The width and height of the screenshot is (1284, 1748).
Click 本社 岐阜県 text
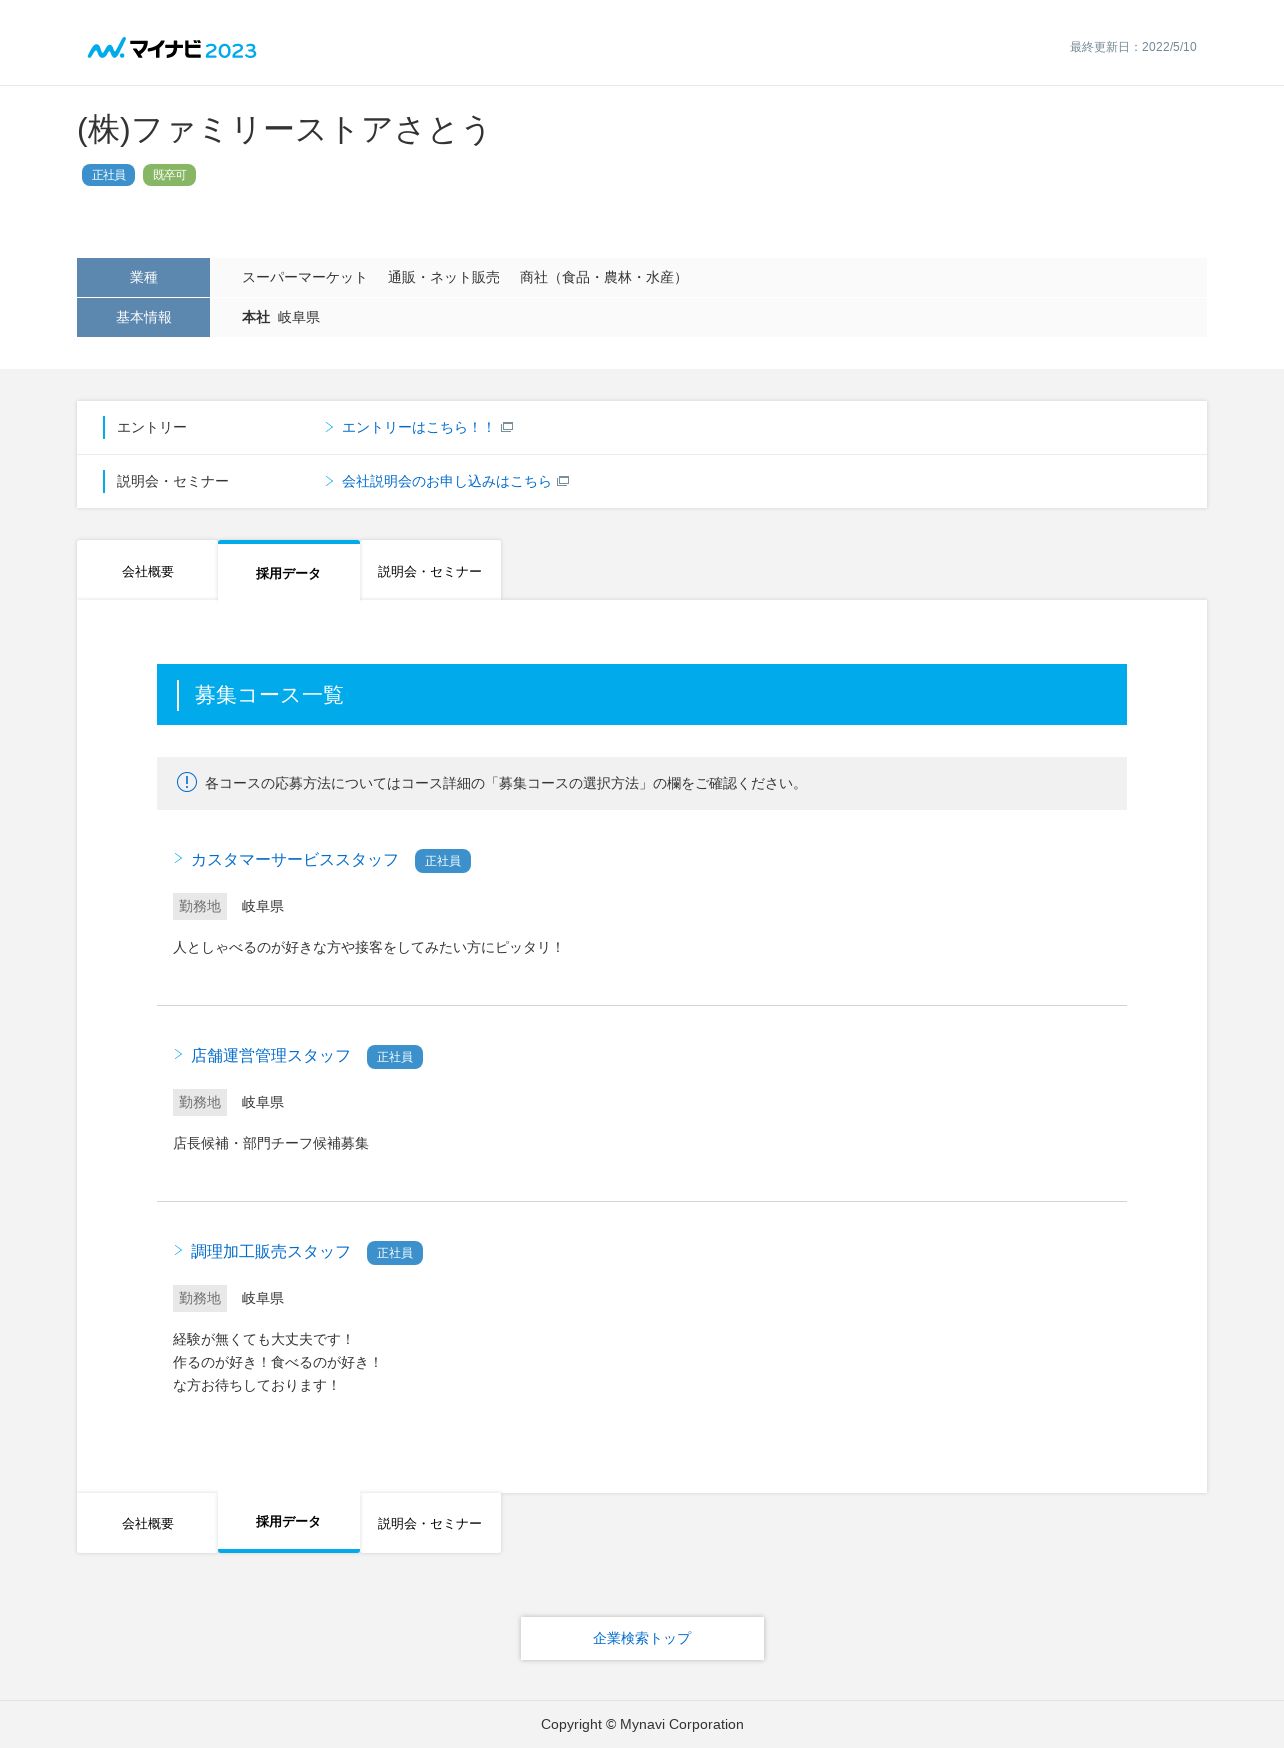281,317
